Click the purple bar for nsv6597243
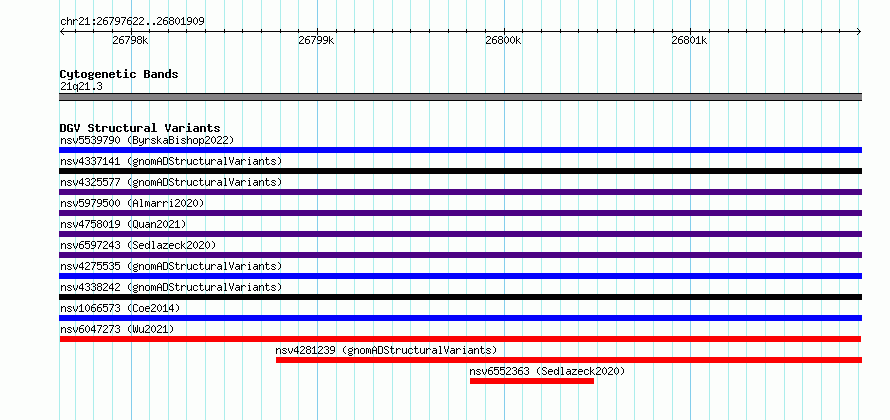Viewport: 890px width, 420px height. [460, 255]
